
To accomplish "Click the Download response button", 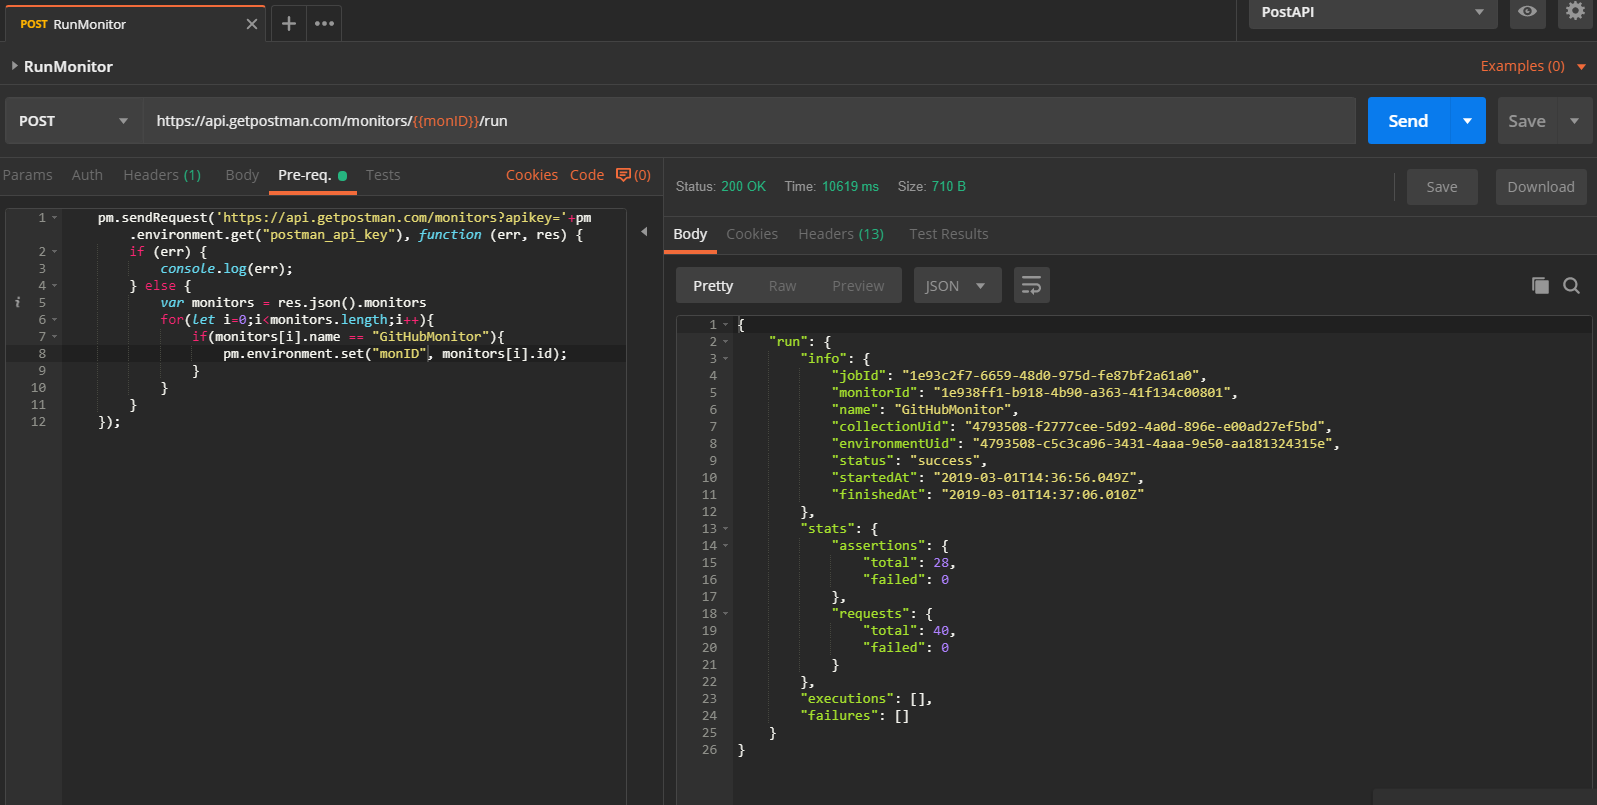I will click(x=1541, y=187).
